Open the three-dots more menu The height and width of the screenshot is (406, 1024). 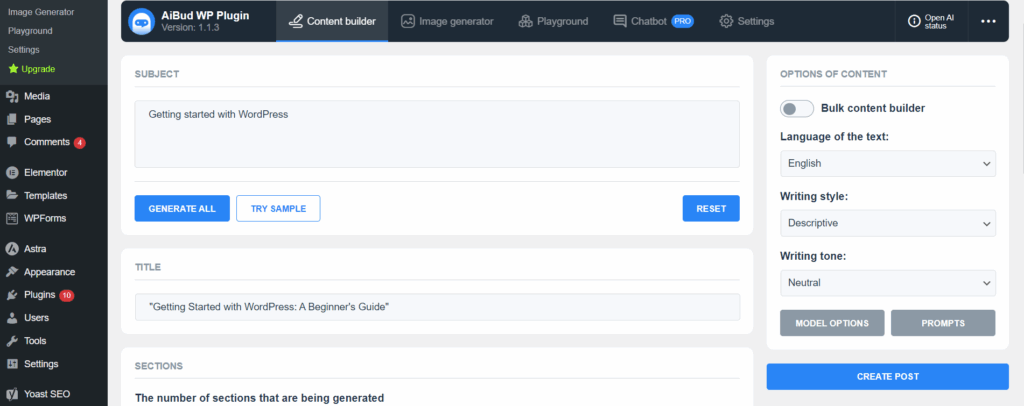988,22
